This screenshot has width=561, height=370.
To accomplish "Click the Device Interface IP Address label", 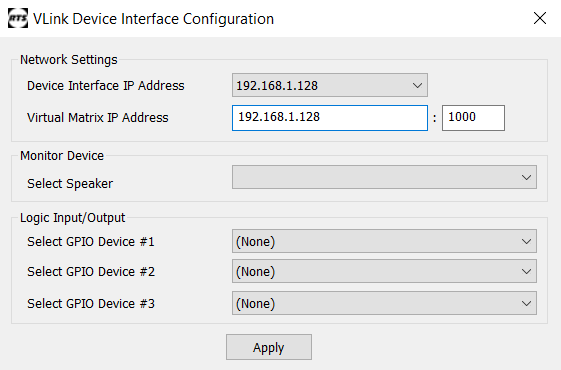I will (x=106, y=86).
